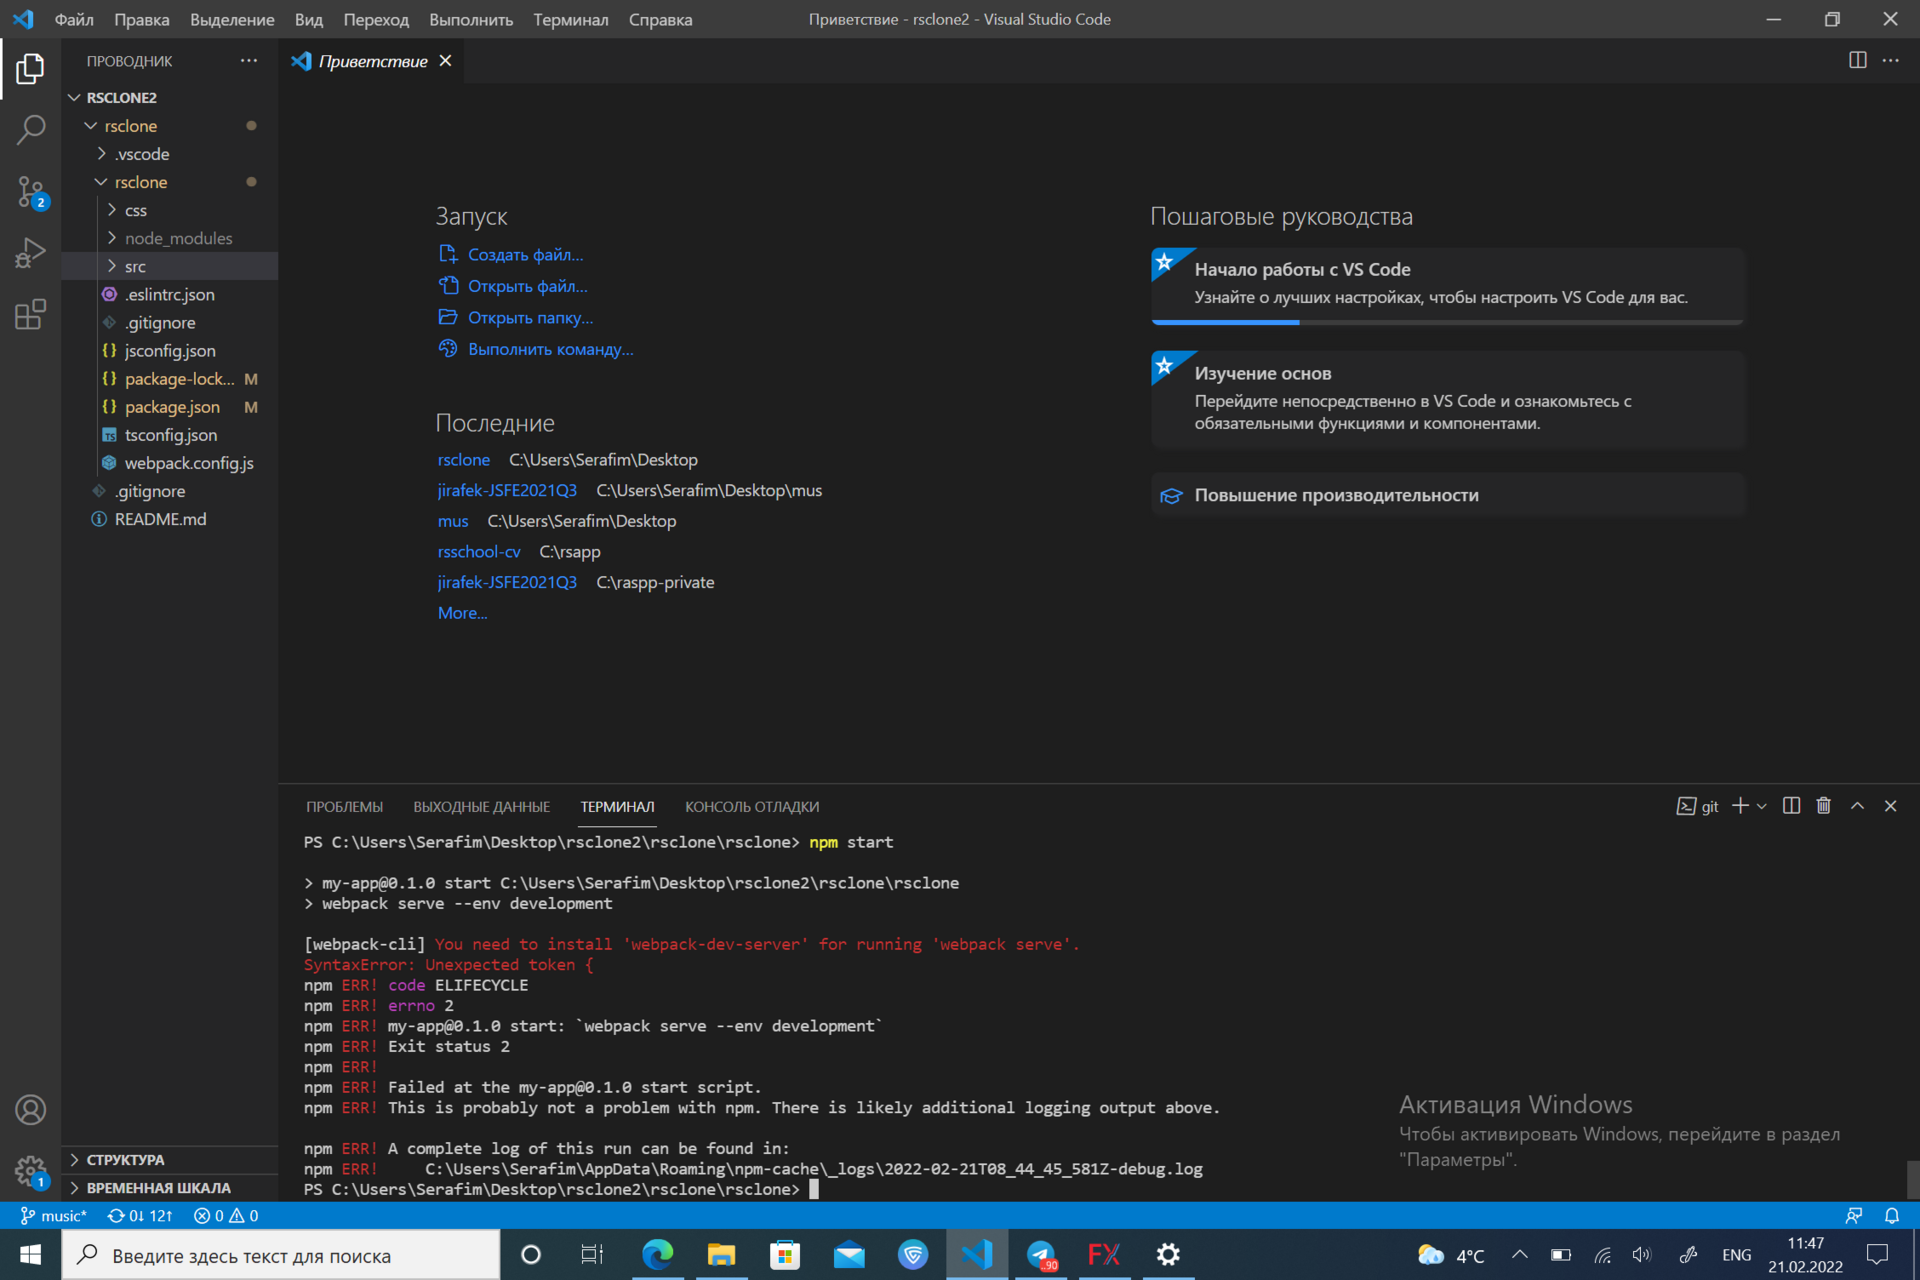The height and width of the screenshot is (1280, 1920).
Task: Close the Приветствие tab
Action: coord(446,61)
